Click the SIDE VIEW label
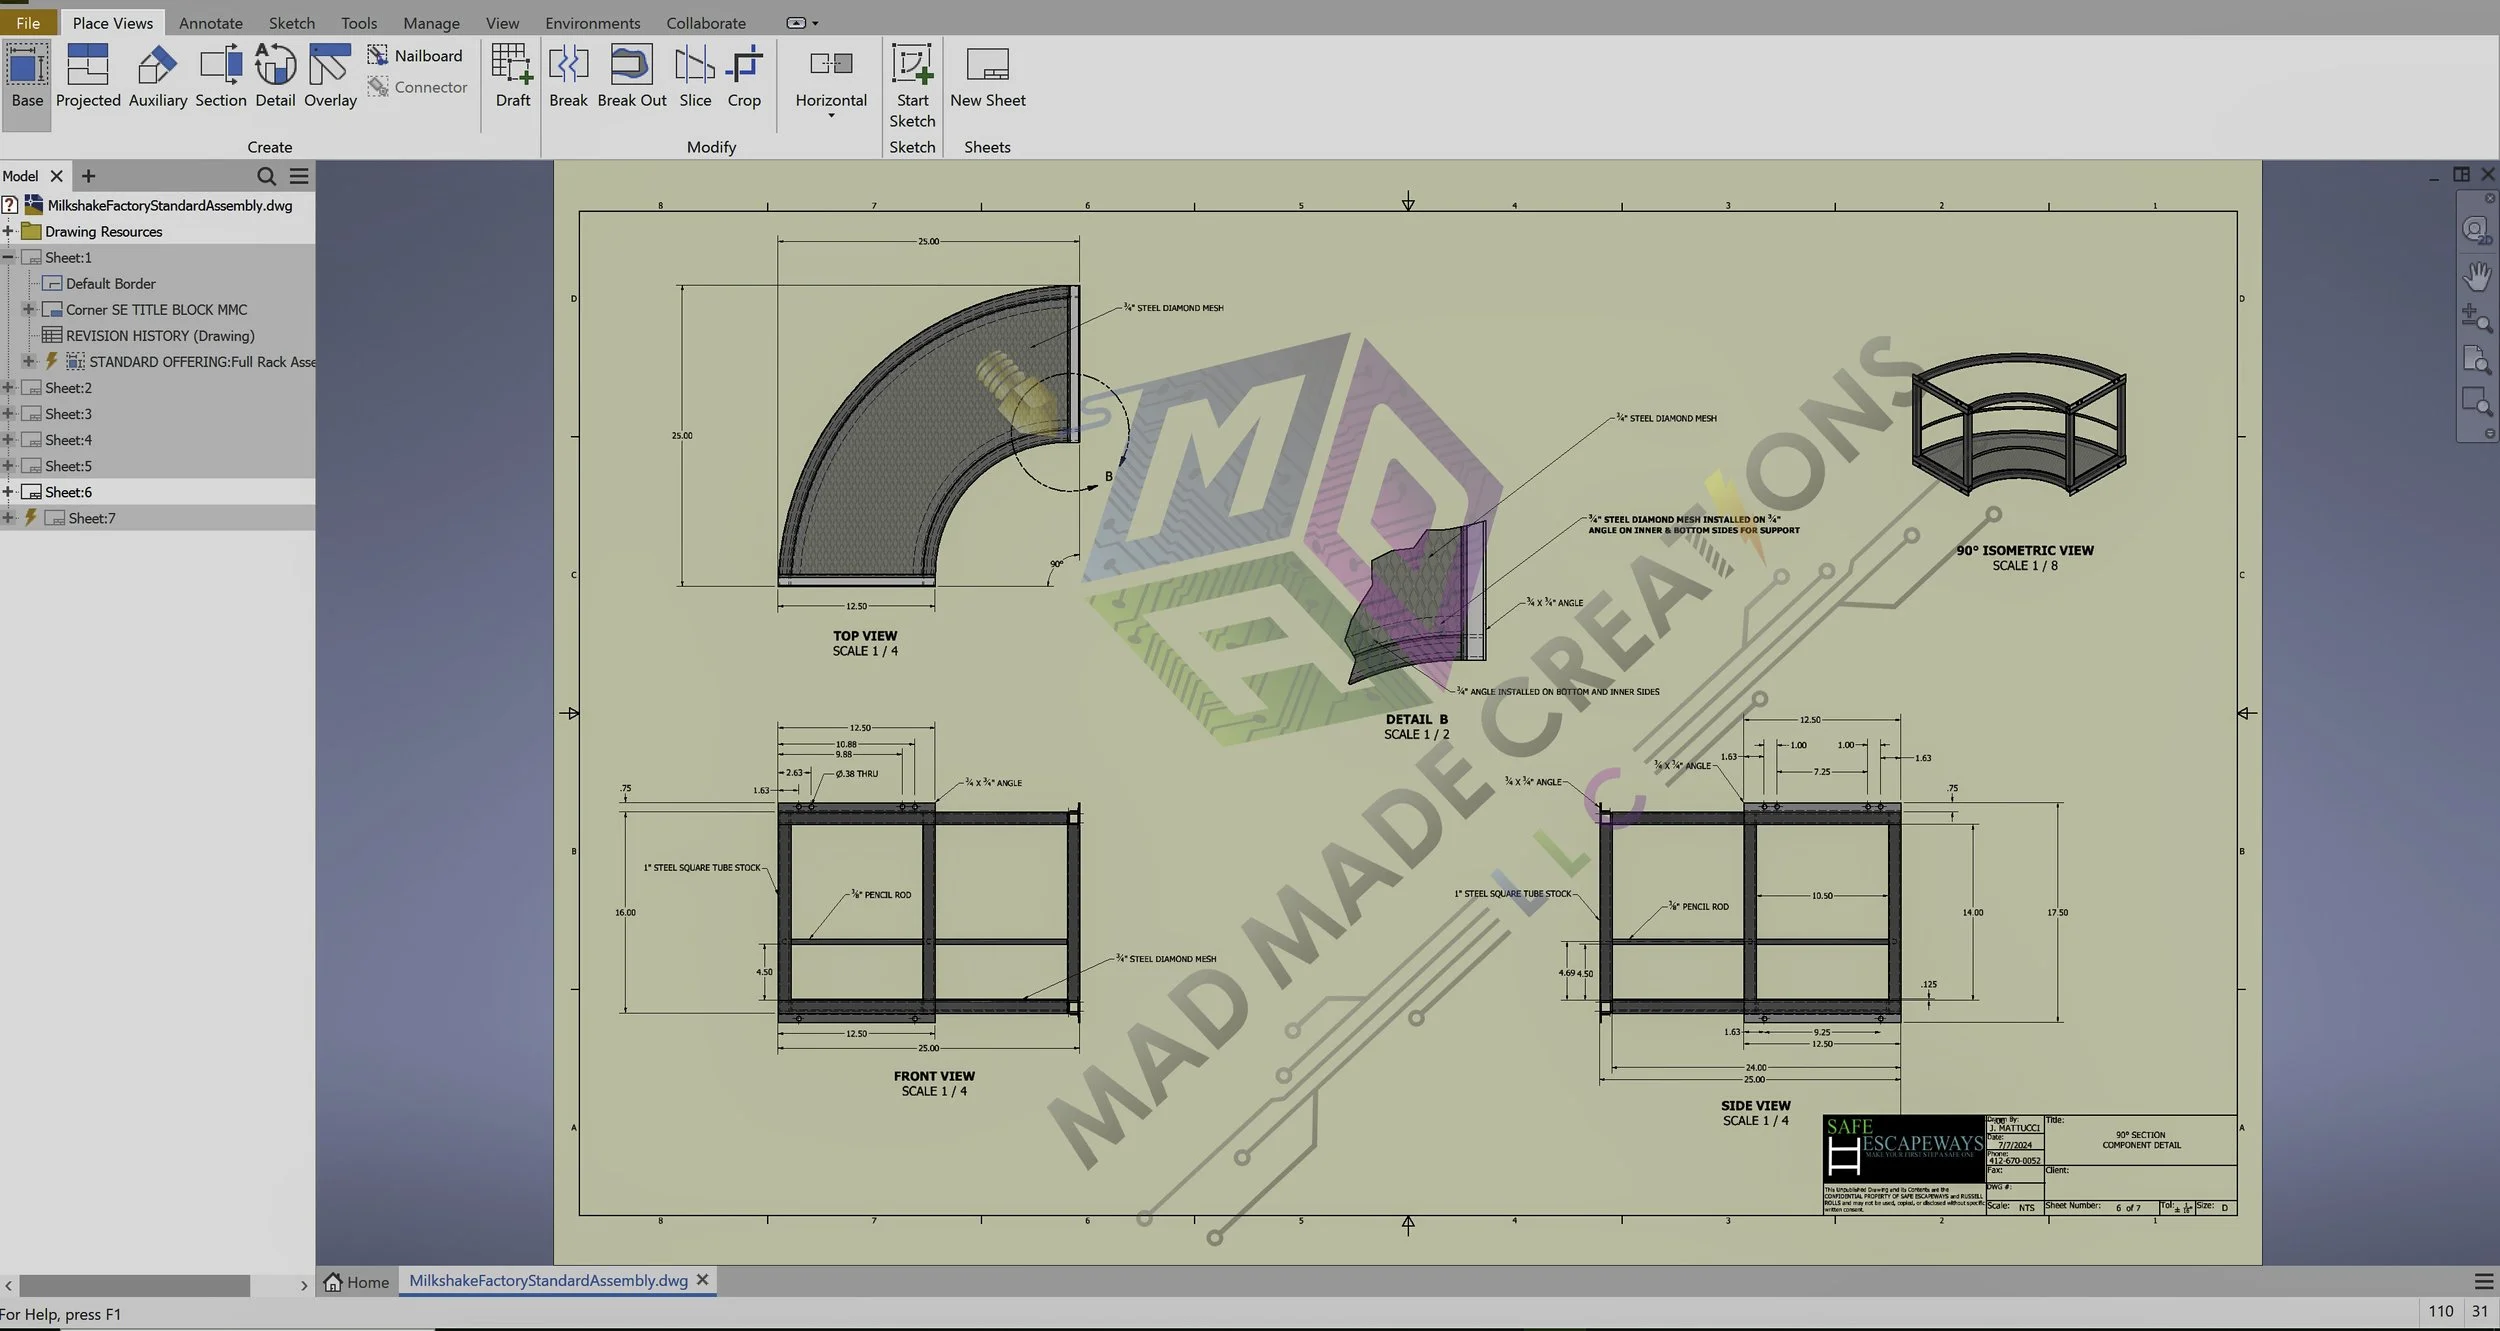This screenshot has width=2500, height=1331. click(1756, 1105)
